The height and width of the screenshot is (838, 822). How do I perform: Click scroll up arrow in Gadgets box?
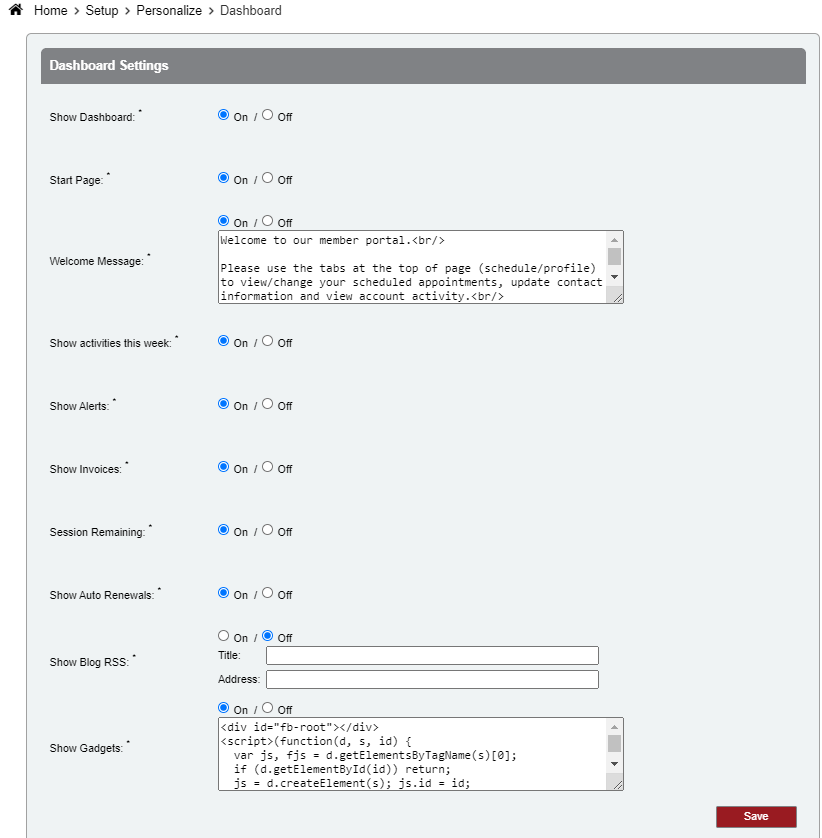click(x=615, y=725)
